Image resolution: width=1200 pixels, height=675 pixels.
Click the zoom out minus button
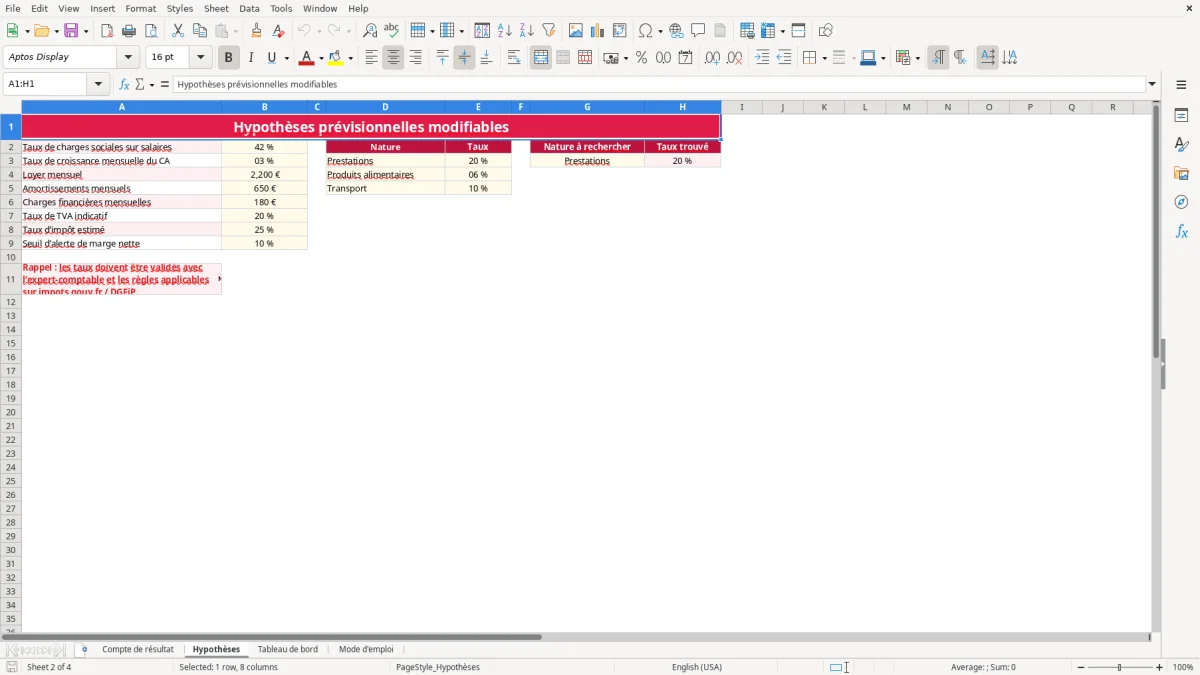tap(1081, 667)
